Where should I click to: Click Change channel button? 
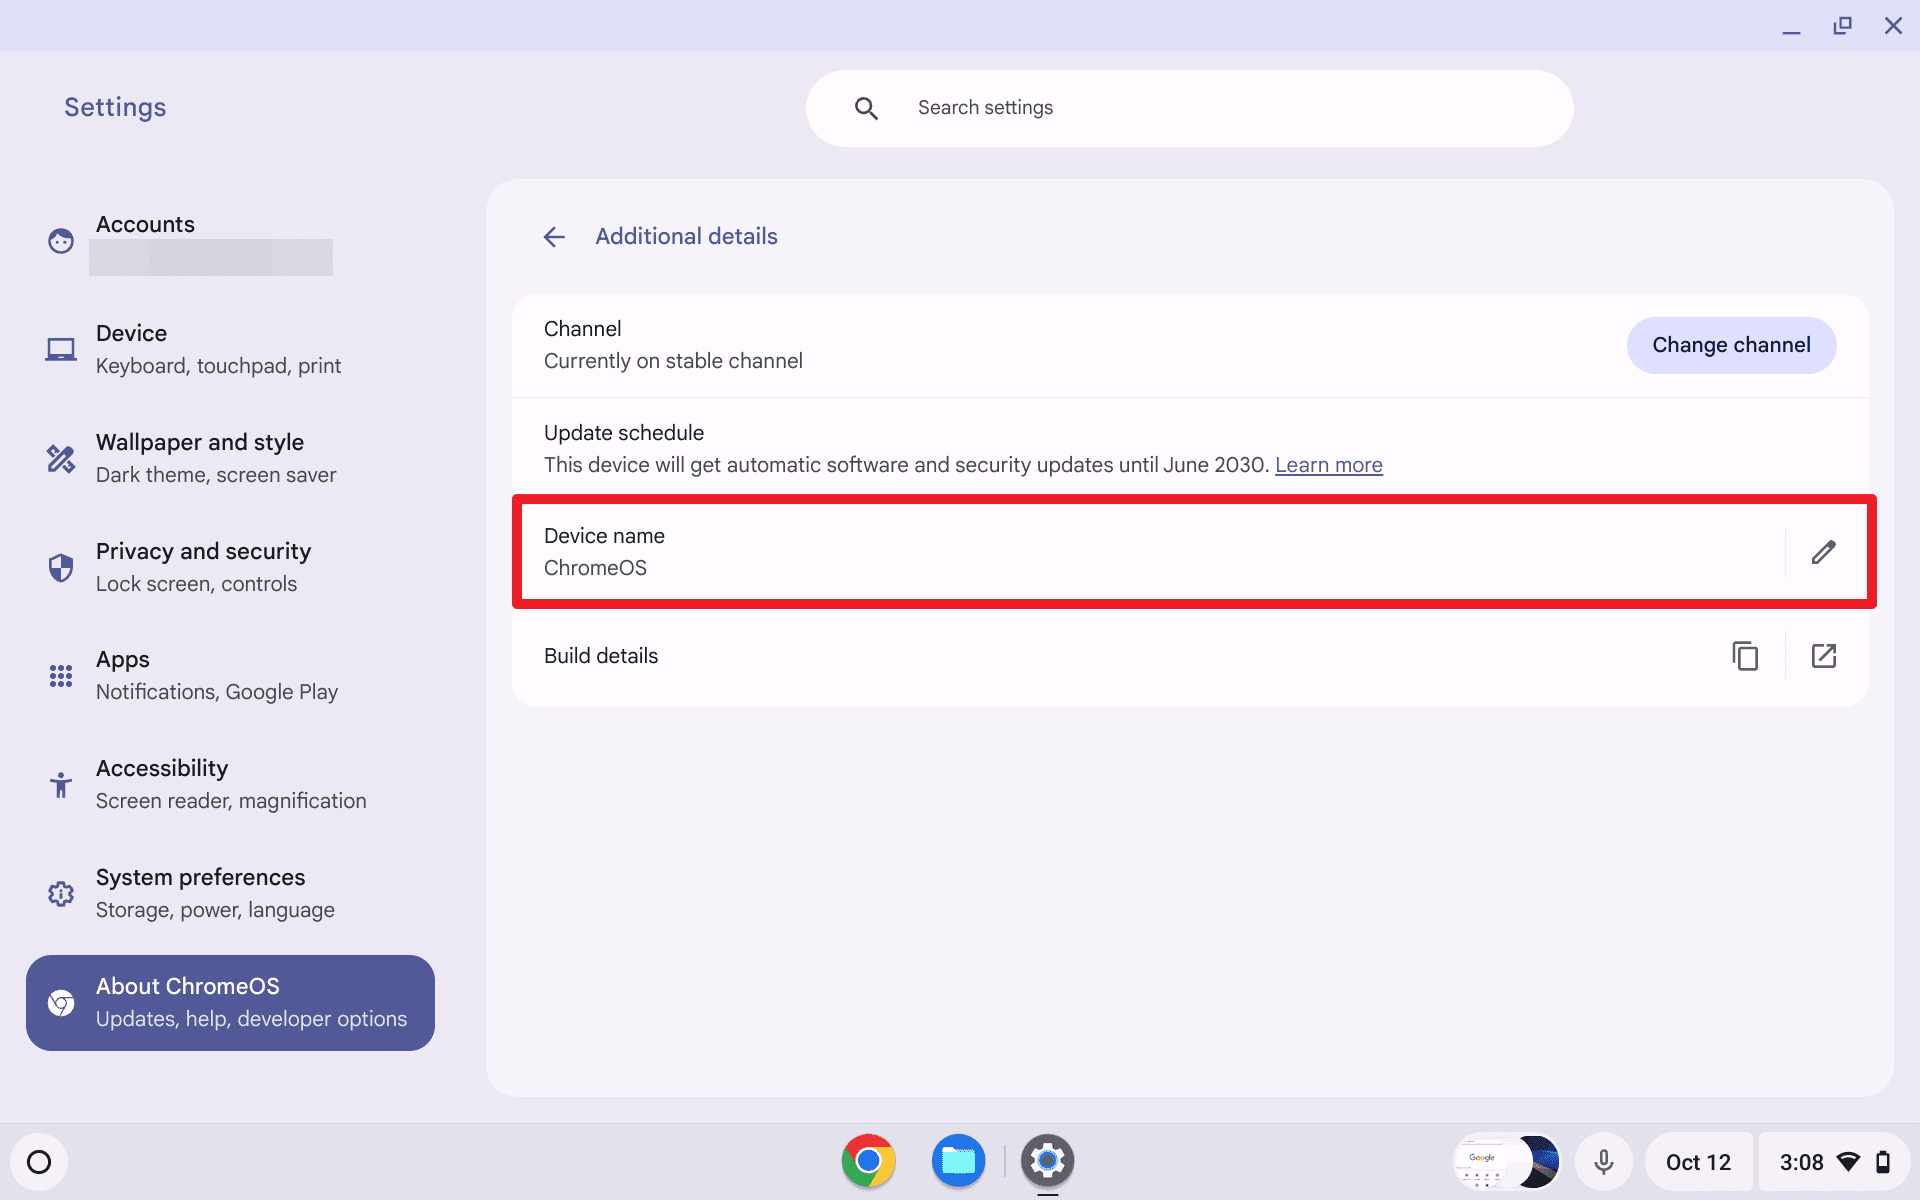coord(1731,344)
